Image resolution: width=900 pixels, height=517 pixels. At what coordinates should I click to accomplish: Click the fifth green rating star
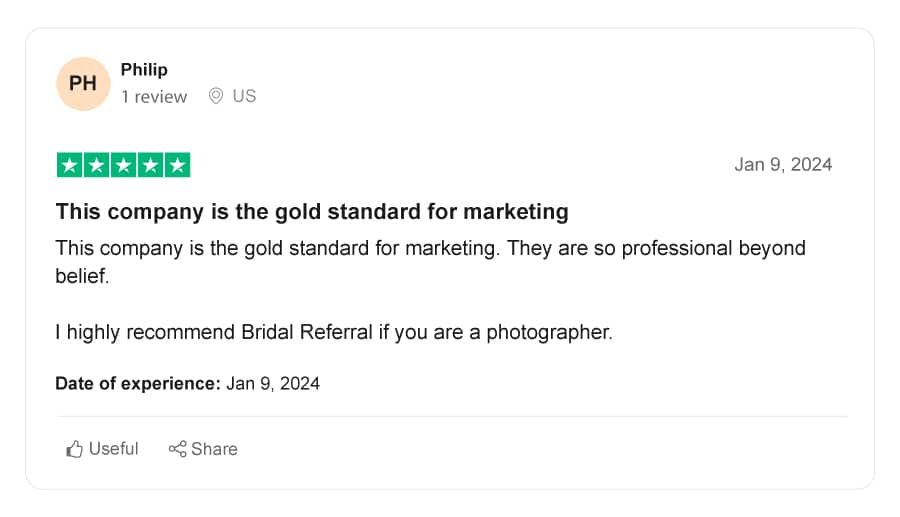coord(177,165)
